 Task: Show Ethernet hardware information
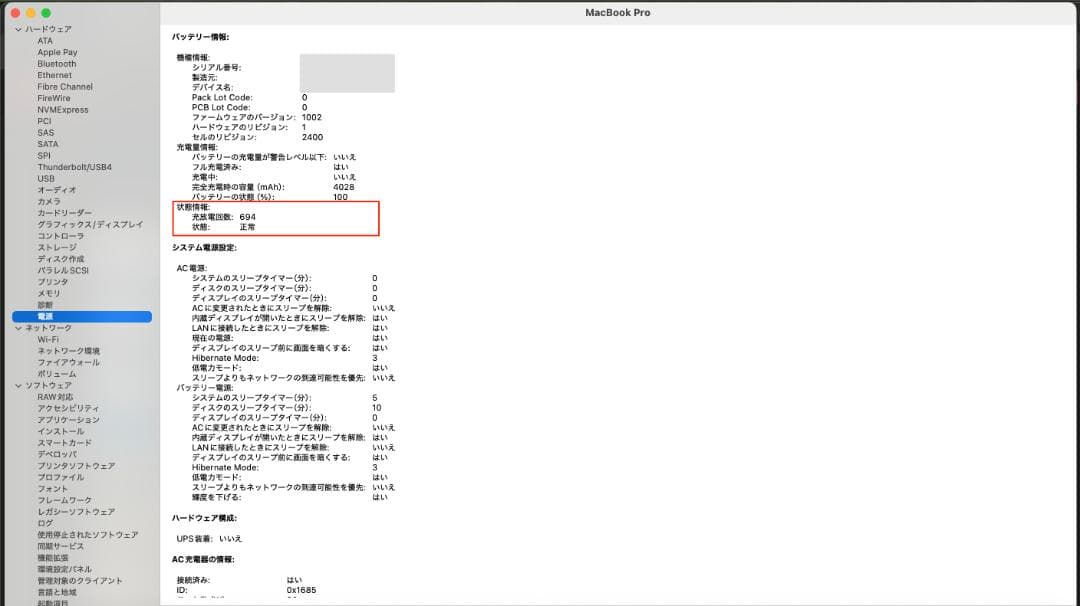54,75
